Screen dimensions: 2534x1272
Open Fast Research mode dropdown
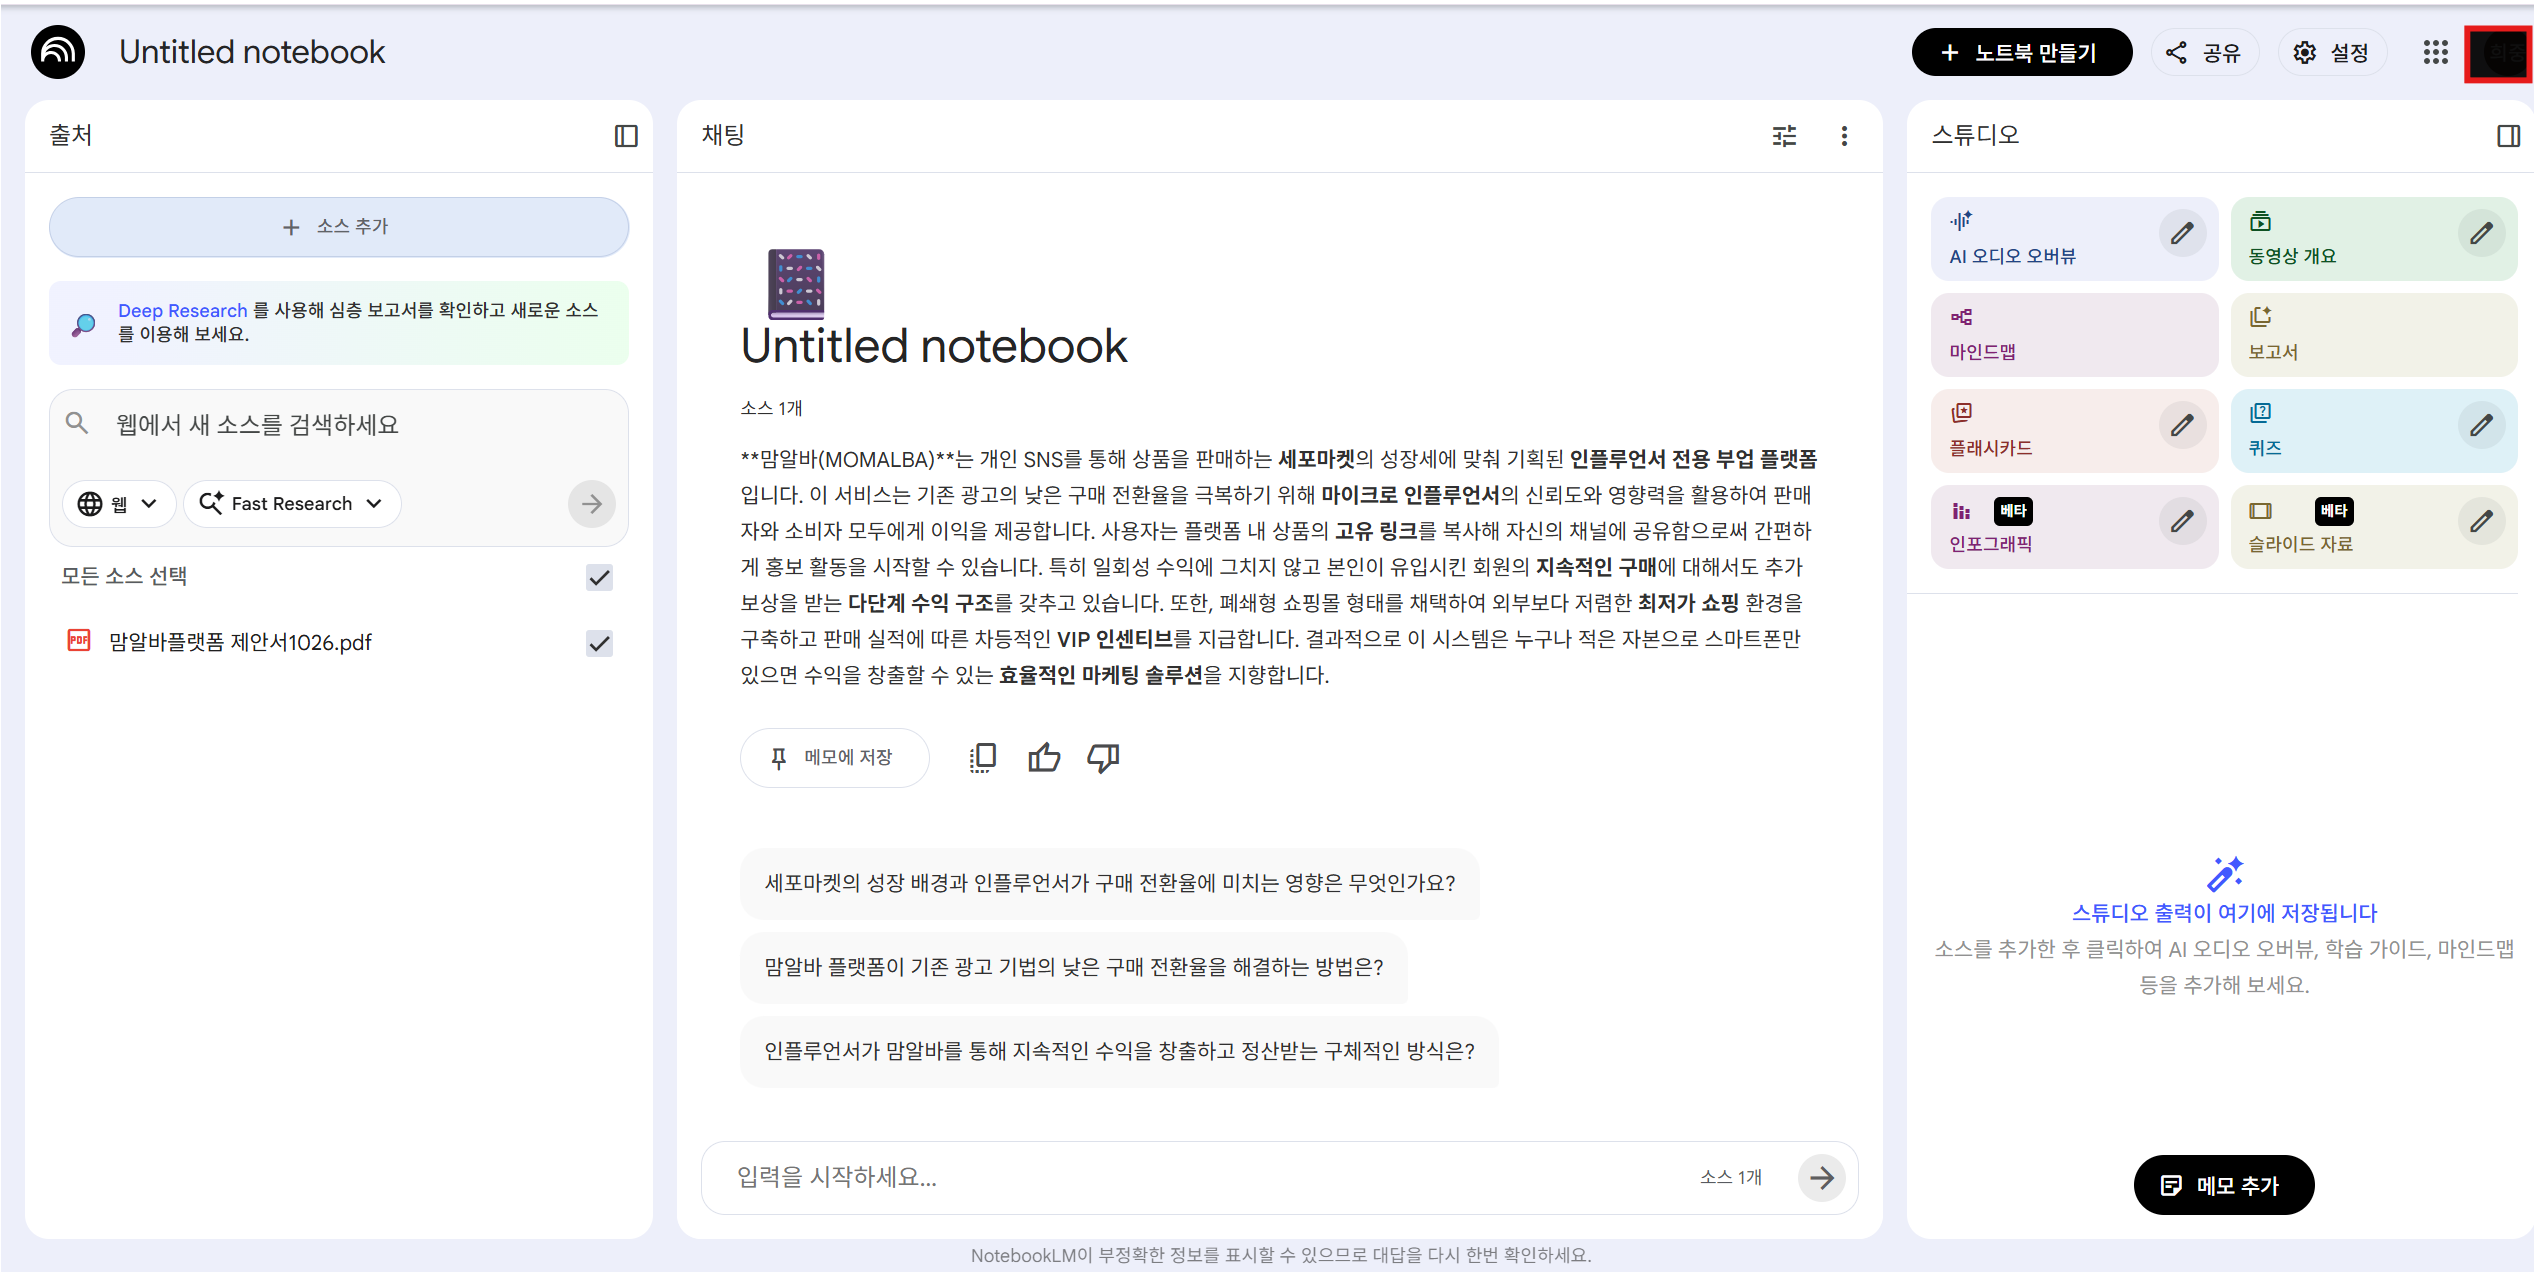291,503
